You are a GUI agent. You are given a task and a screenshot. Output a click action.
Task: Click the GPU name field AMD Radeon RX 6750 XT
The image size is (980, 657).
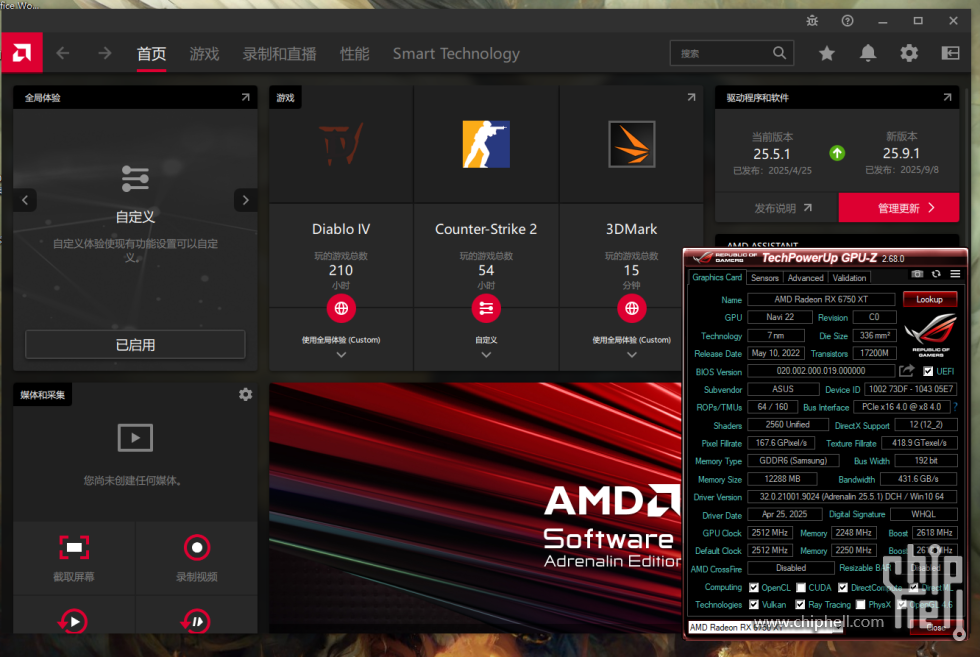tap(821, 299)
